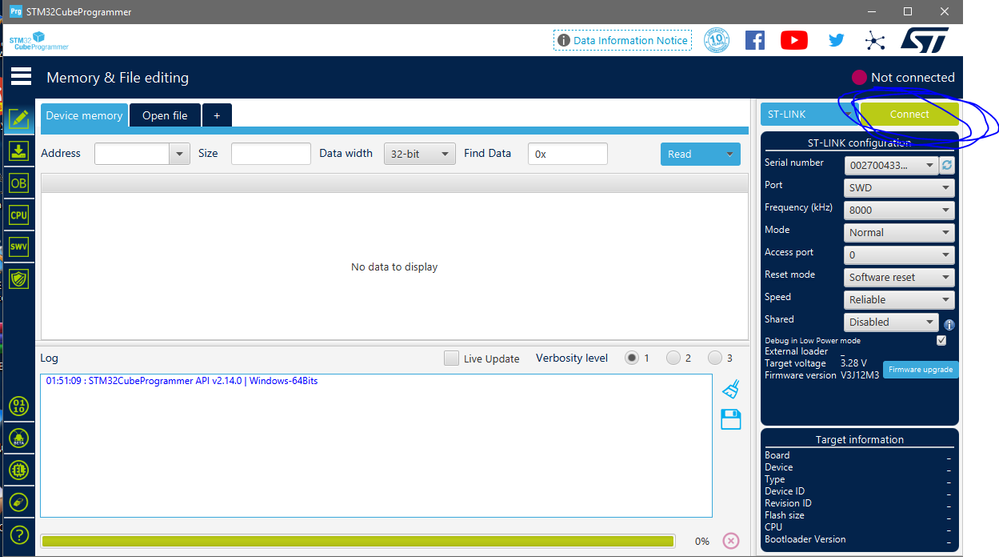Select verbosity level 1 radio
Screen dimensions: 999x557
click(x=631, y=358)
